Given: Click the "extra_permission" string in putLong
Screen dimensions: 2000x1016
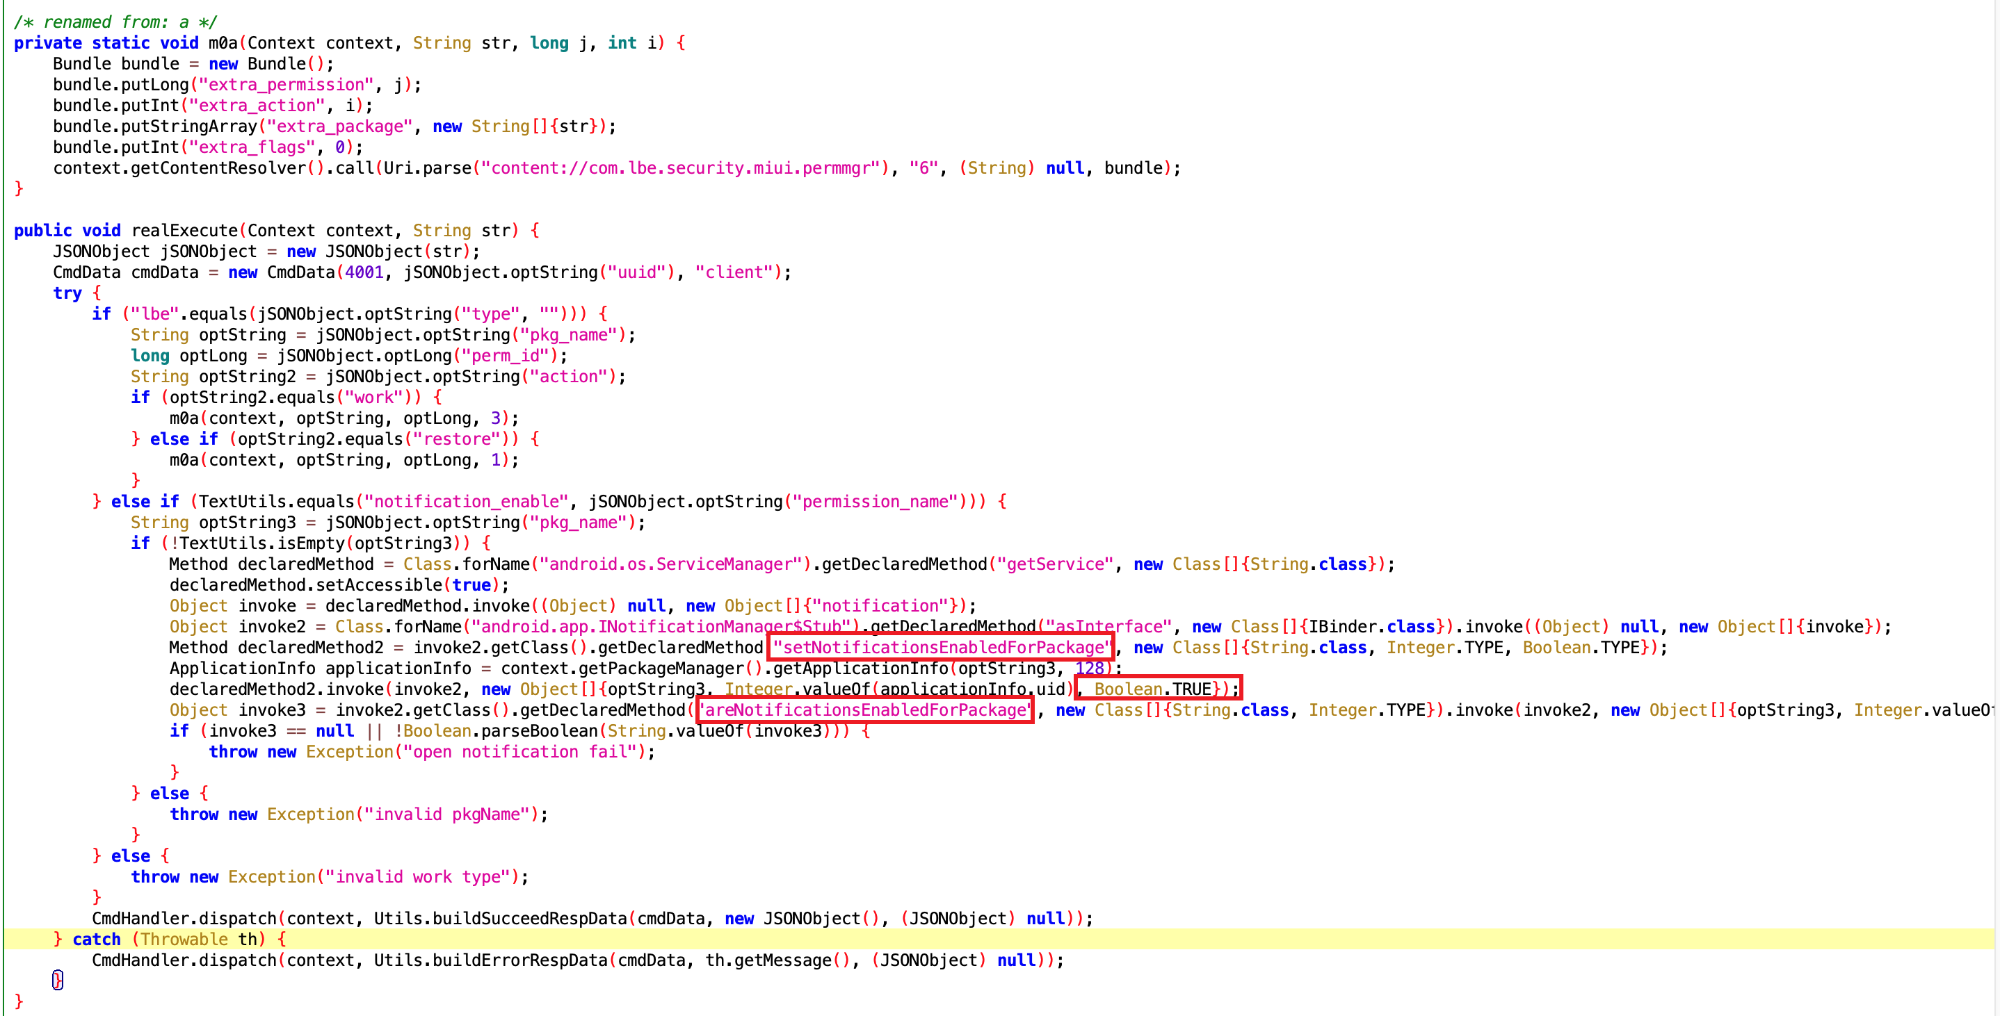Looking at the screenshot, I should tap(286, 85).
